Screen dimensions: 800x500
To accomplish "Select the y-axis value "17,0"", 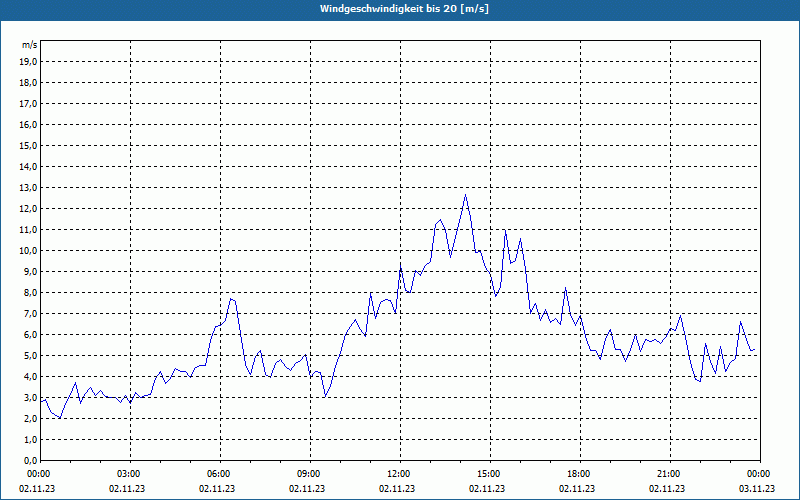I will point(29,104).
